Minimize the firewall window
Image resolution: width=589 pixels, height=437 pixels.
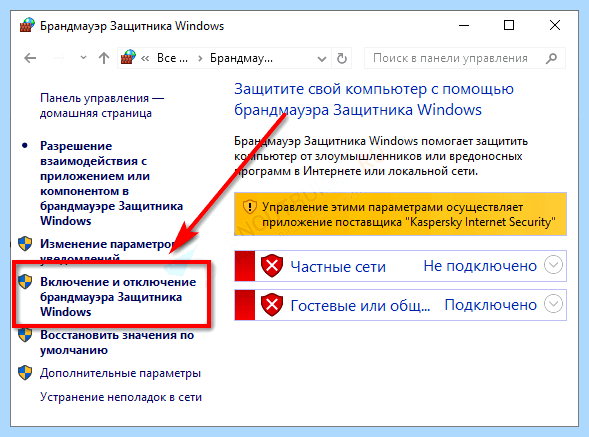point(464,26)
